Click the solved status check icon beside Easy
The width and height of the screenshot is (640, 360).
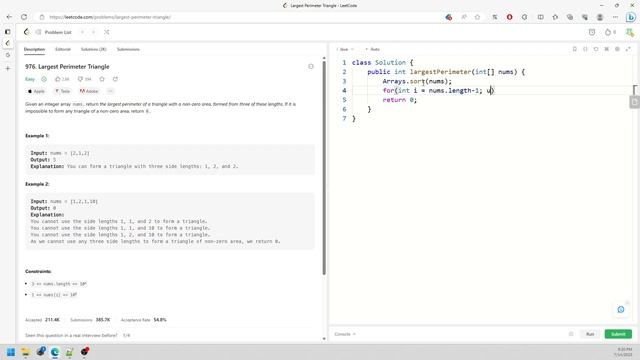coord(44,79)
